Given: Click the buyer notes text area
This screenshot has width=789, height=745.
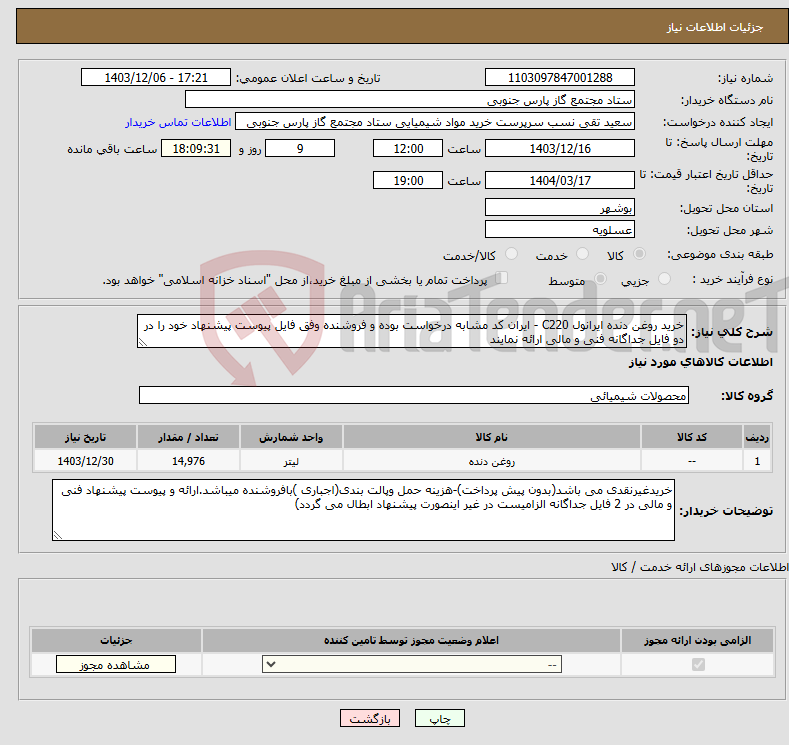Looking at the screenshot, I should 363,510.
